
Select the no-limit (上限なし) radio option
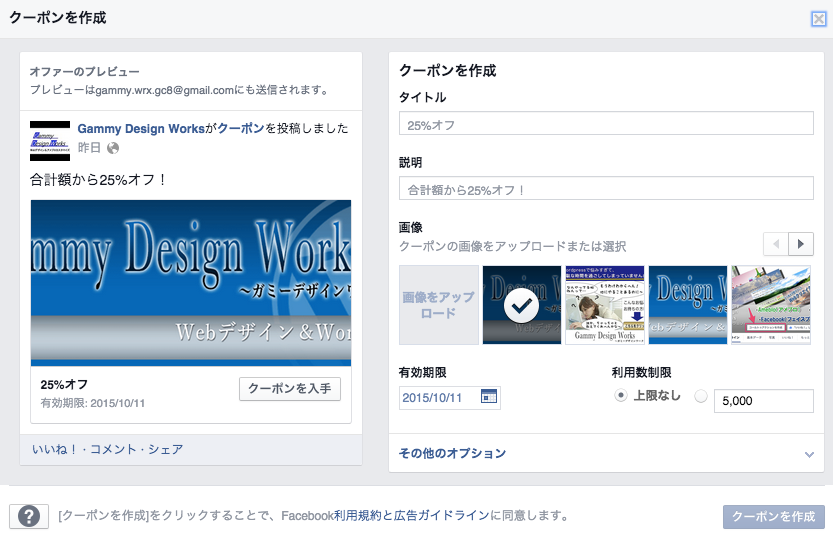click(620, 396)
